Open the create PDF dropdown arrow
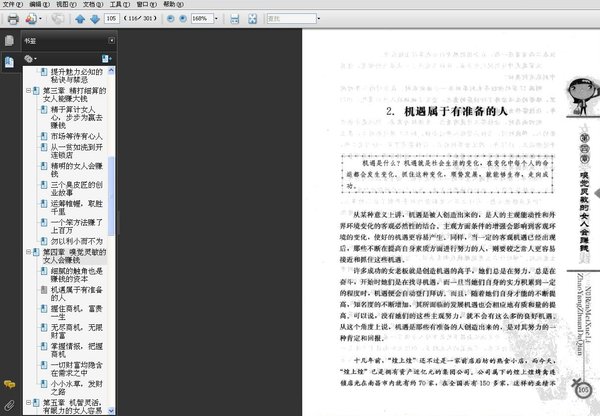The image size is (600, 416). click(40, 19)
